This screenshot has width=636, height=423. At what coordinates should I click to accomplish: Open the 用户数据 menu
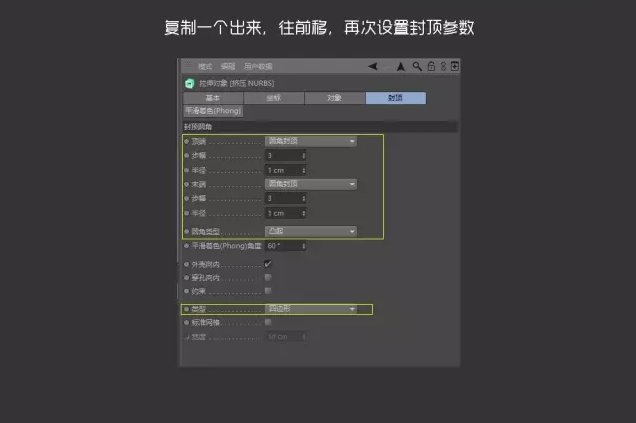258,66
